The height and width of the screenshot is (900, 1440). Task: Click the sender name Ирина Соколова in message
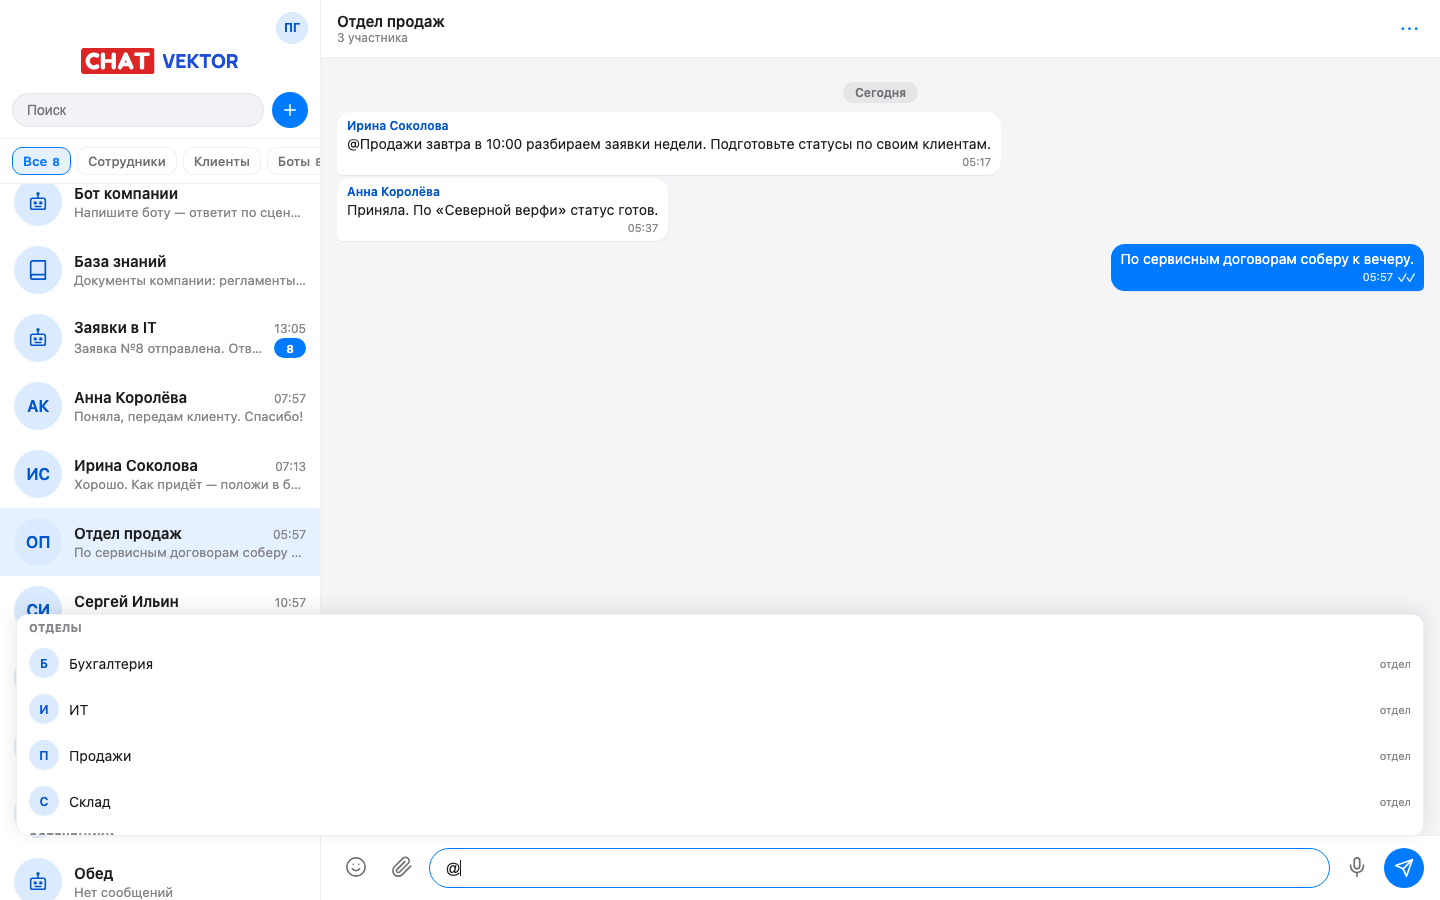click(397, 126)
